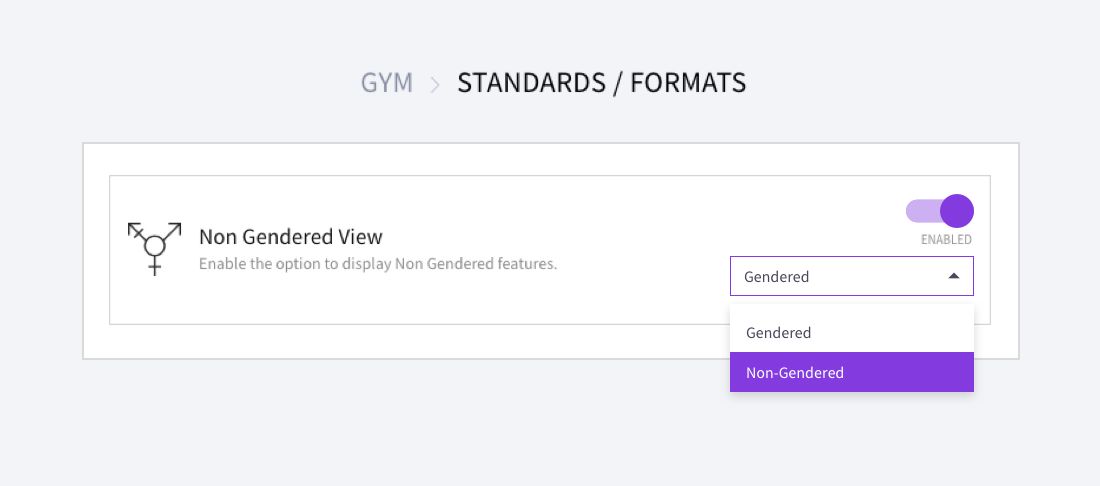Disable the Non Gendered View toggle

pyautogui.click(x=939, y=211)
